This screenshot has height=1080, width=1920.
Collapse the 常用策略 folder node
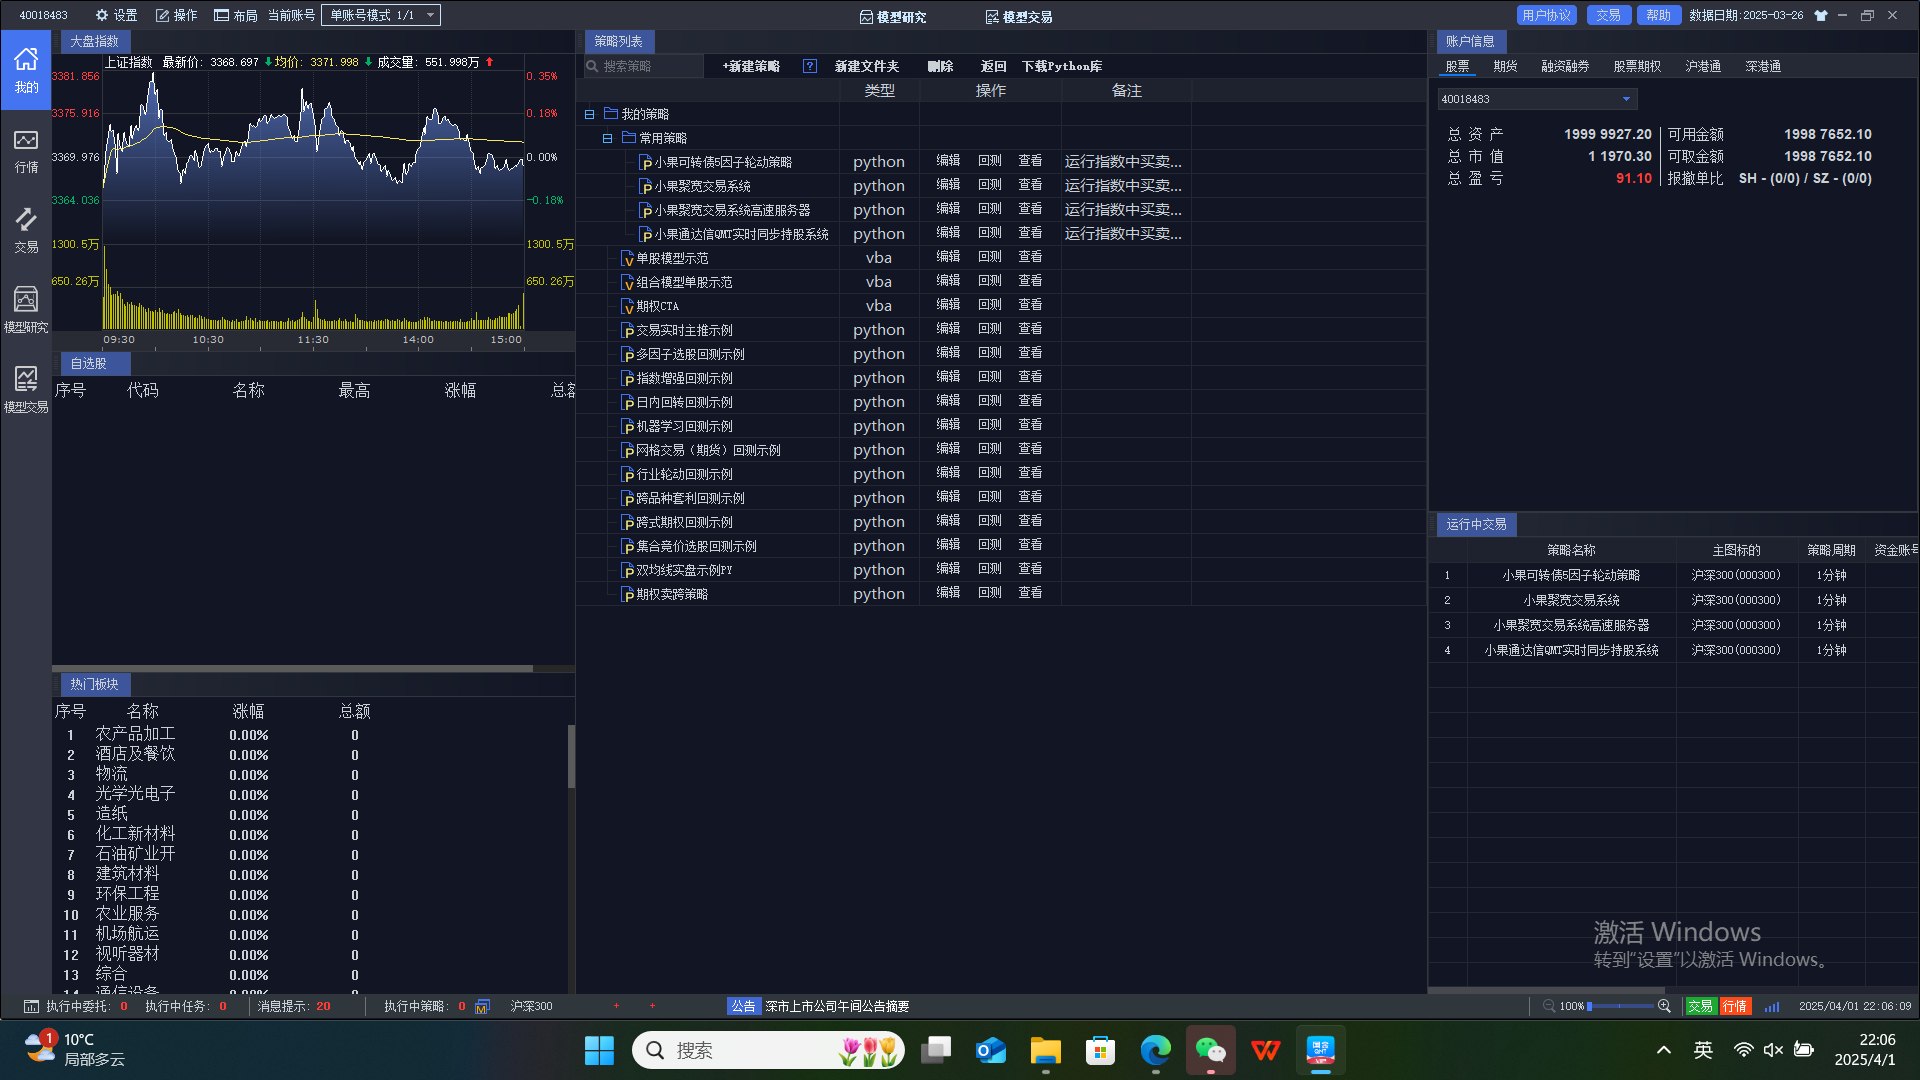[608, 138]
